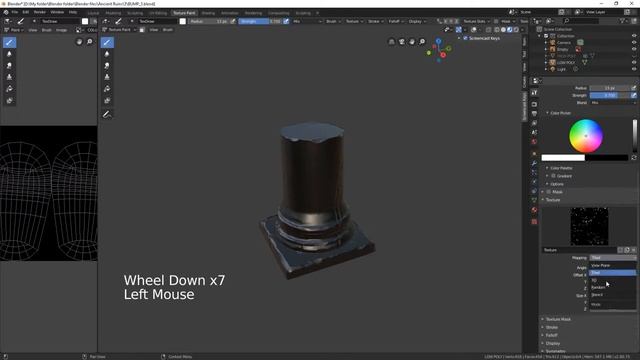640x360 pixels.
Task: Toggle visibility of Light in outliner
Action: (x=634, y=69)
